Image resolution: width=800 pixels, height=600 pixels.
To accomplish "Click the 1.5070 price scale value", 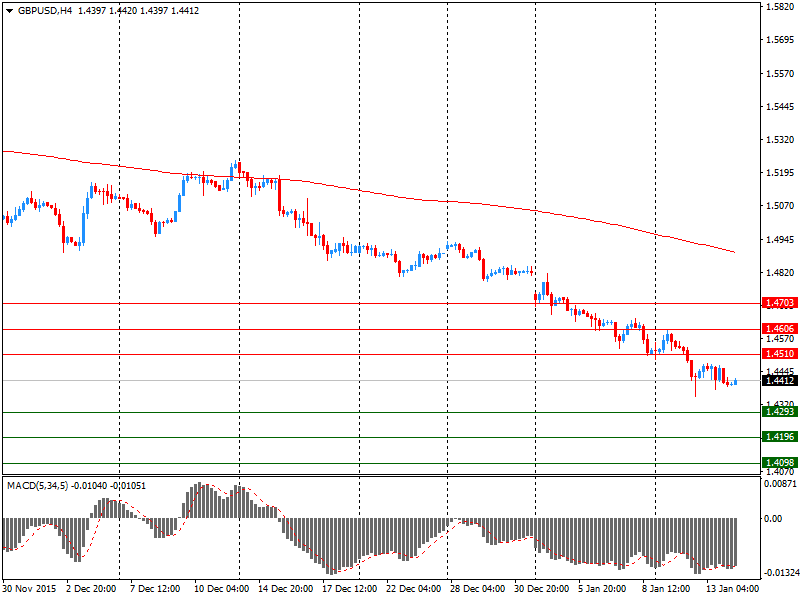I will click(x=781, y=206).
